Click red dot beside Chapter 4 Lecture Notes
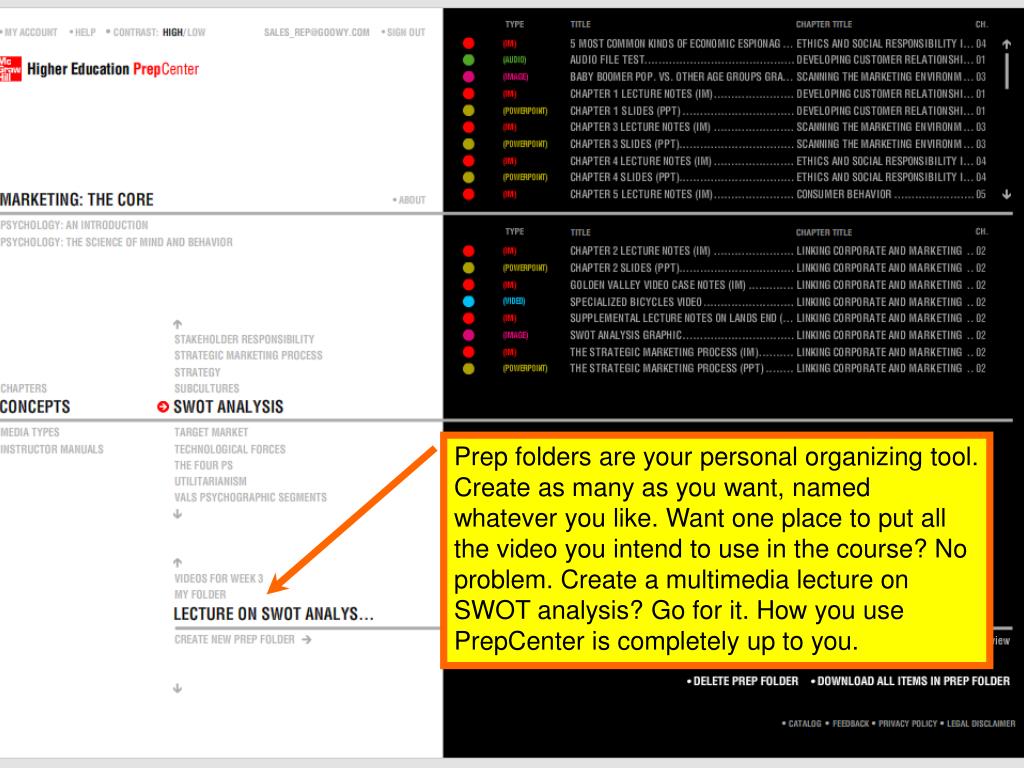1024x768 pixels. 468,161
